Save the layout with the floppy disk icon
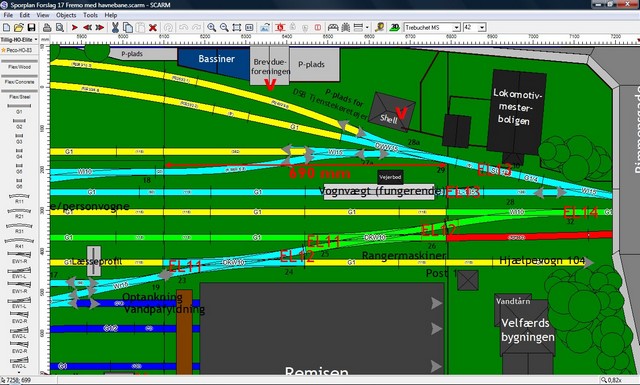The height and width of the screenshot is (385, 640). click(x=31, y=27)
